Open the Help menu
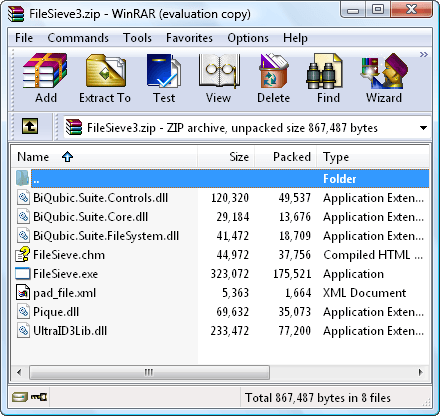 (x=295, y=38)
